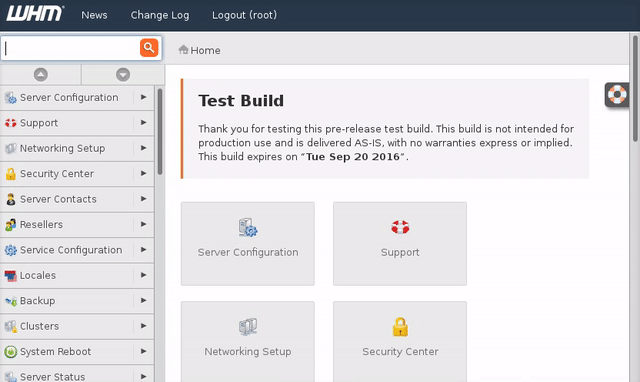Expand all menu sections with down arrow
The height and width of the screenshot is (382, 640).
point(123,75)
